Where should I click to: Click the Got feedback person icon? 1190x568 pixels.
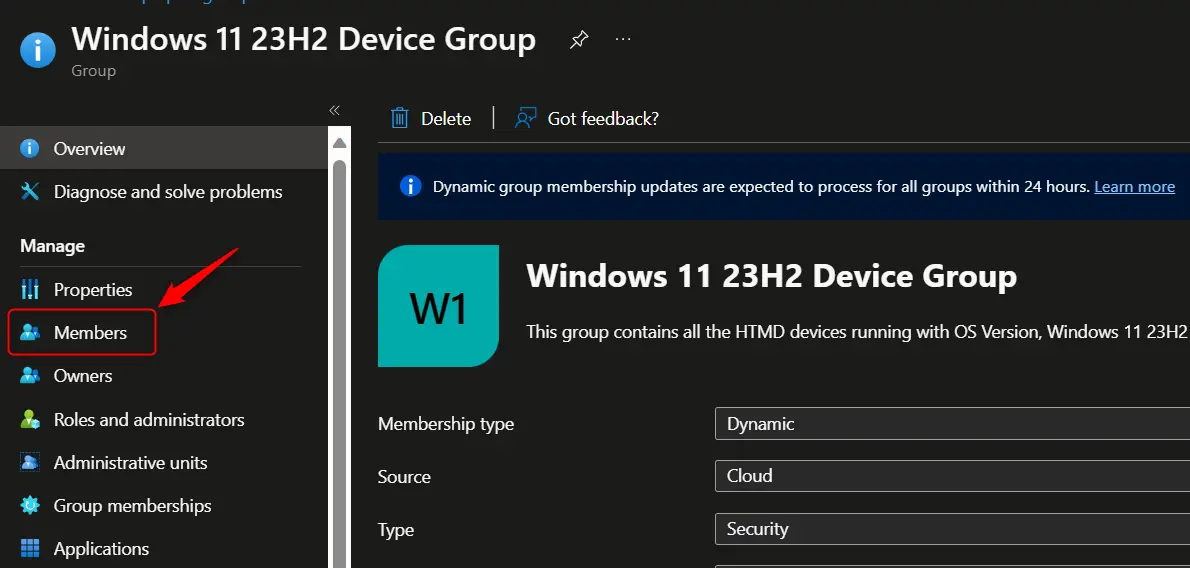[x=525, y=118]
